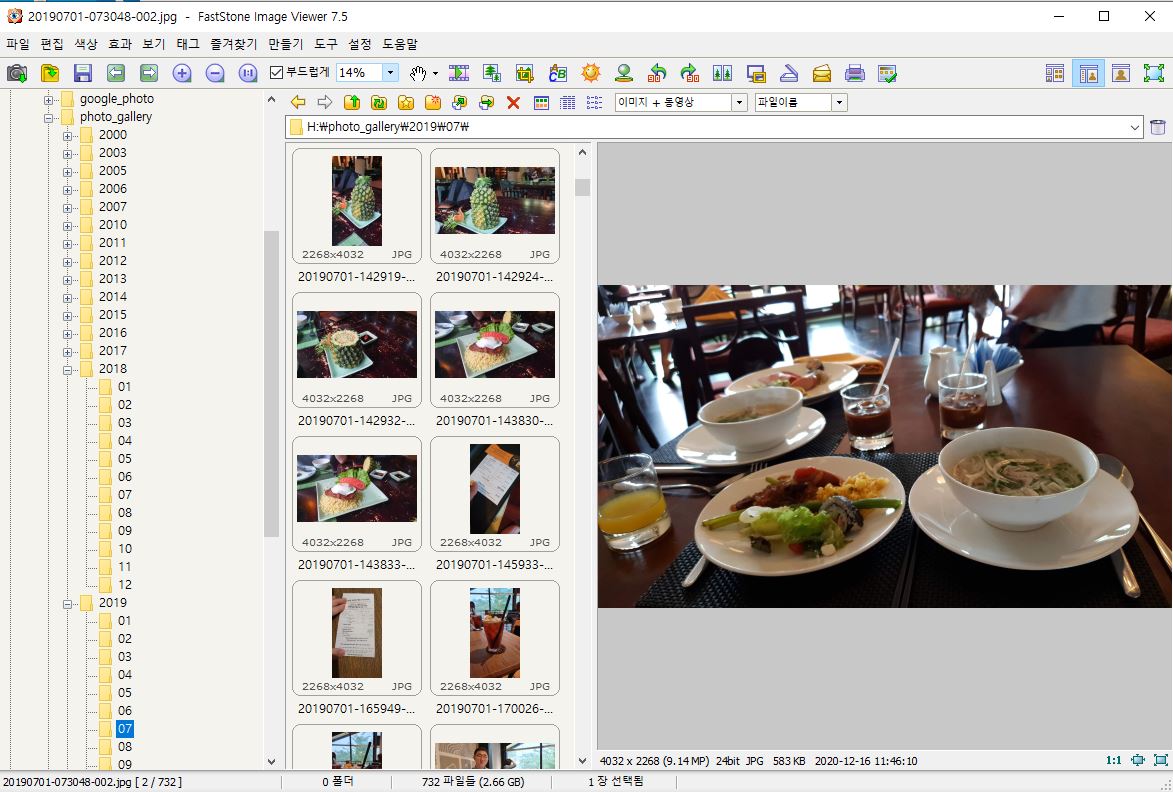
Task: Open the clone and heal stamp icon
Action: click(x=624, y=73)
